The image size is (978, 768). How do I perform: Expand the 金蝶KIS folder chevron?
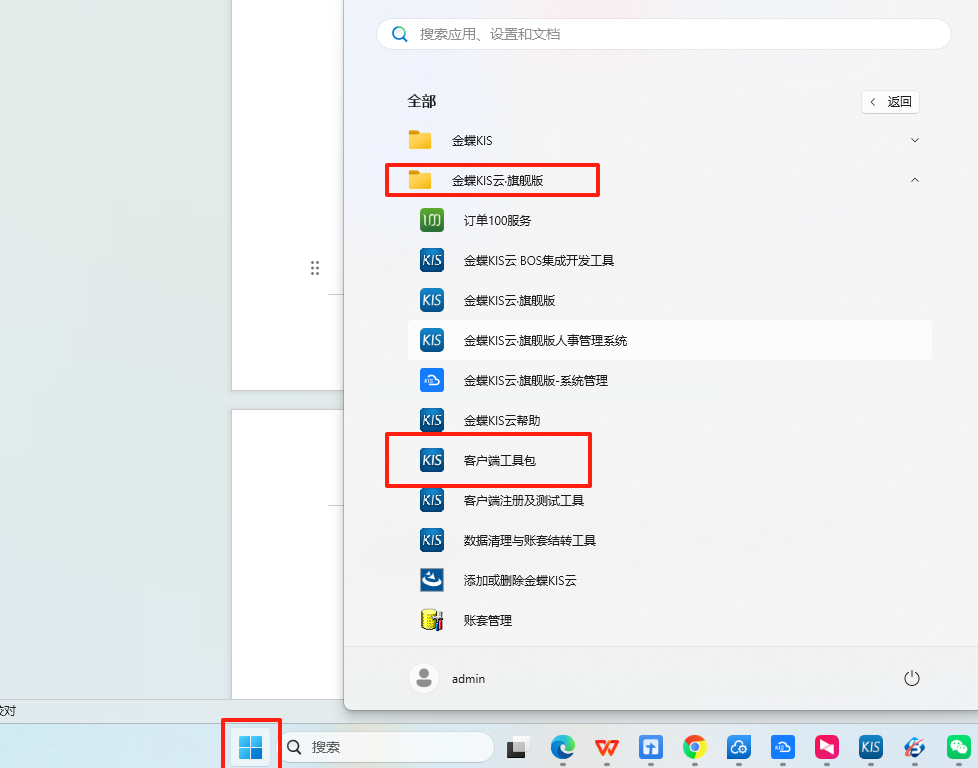[914, 140]
